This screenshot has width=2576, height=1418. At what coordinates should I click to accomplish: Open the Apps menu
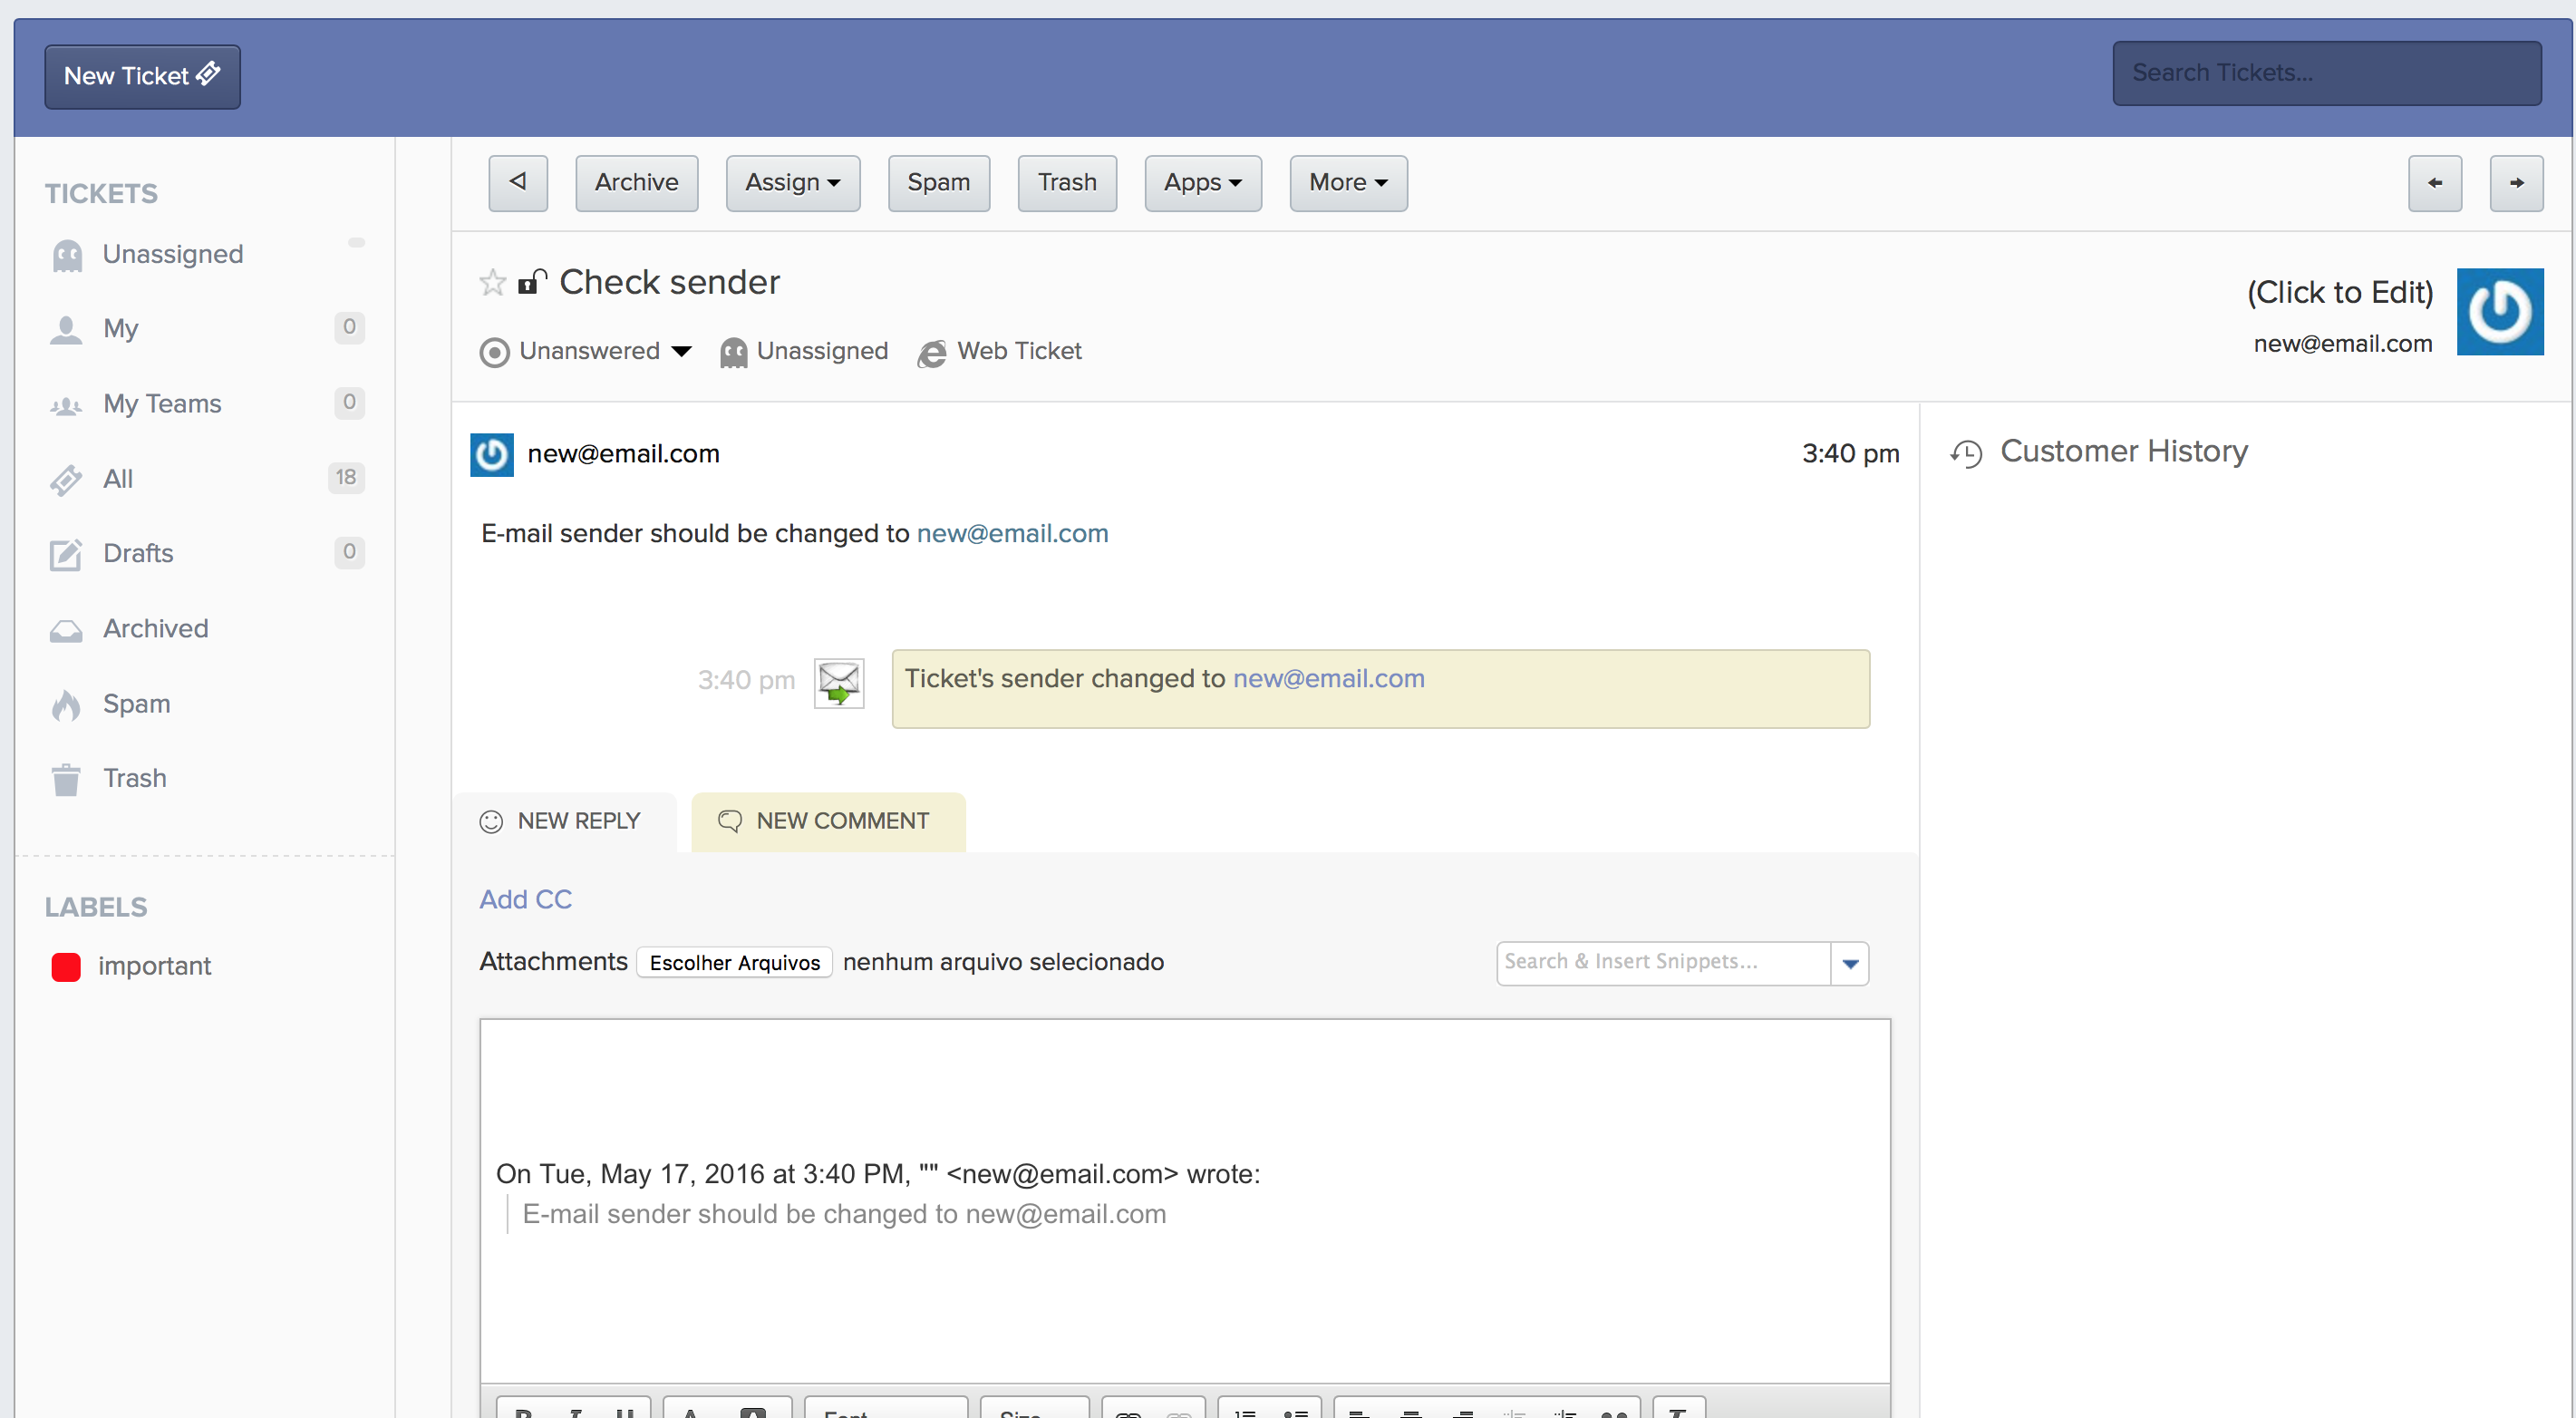pyautogui.click(x=1202, y=183)
